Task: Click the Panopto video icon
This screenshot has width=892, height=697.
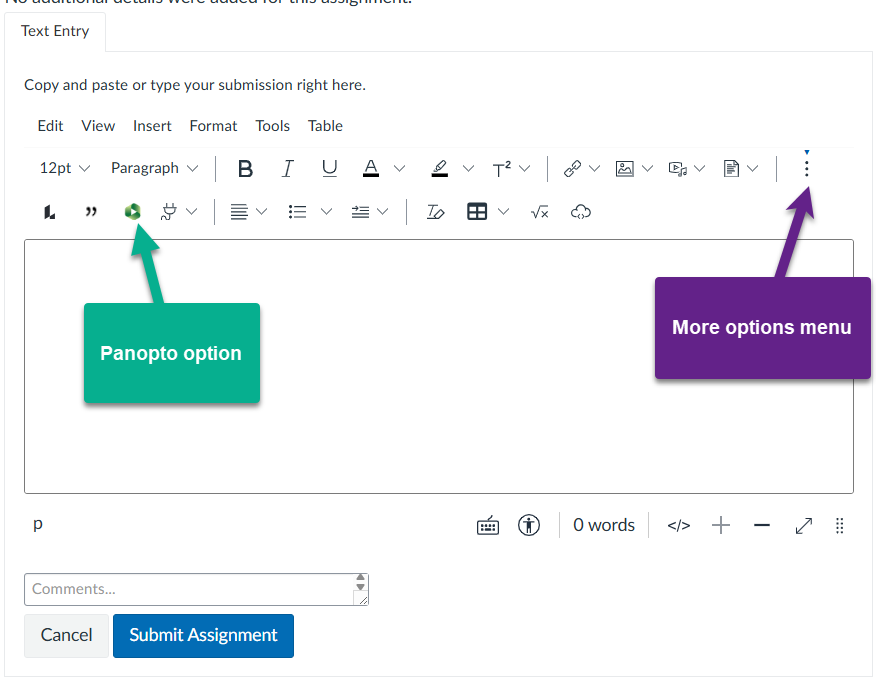Action: pyautogui.click(x=133, y=212)
